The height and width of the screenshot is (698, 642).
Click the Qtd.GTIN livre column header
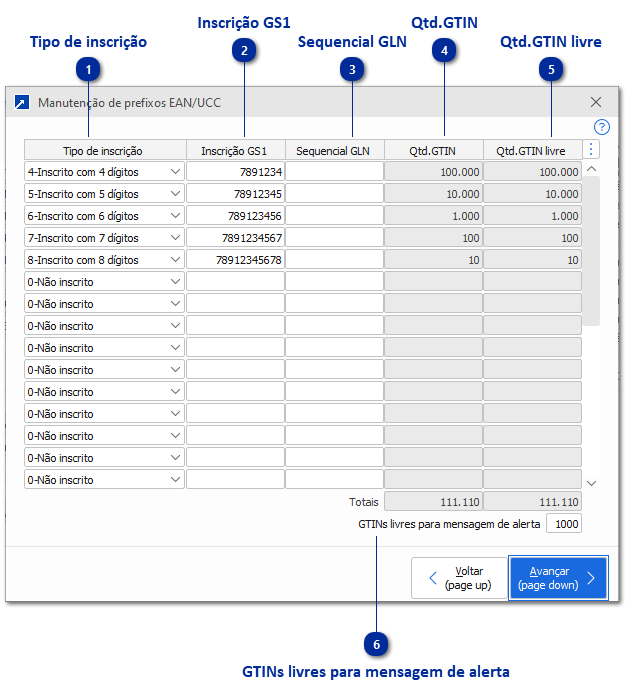(x=532, y=150)
